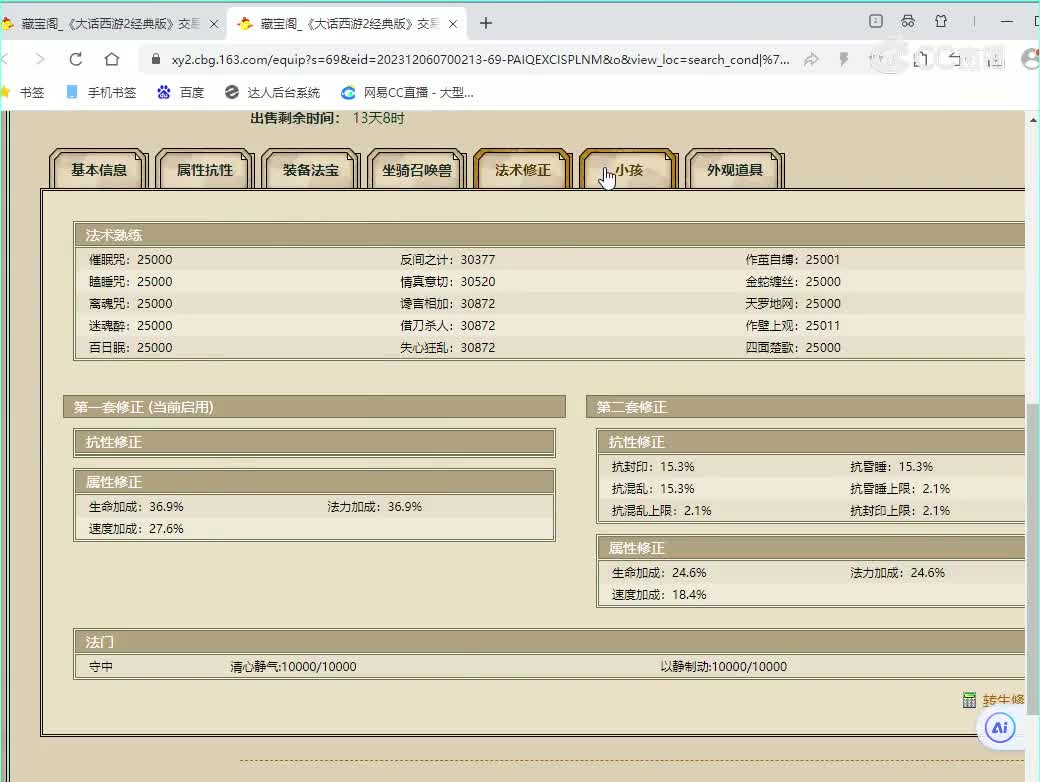Open the 书签 bookmarks star item

[24, 92]
